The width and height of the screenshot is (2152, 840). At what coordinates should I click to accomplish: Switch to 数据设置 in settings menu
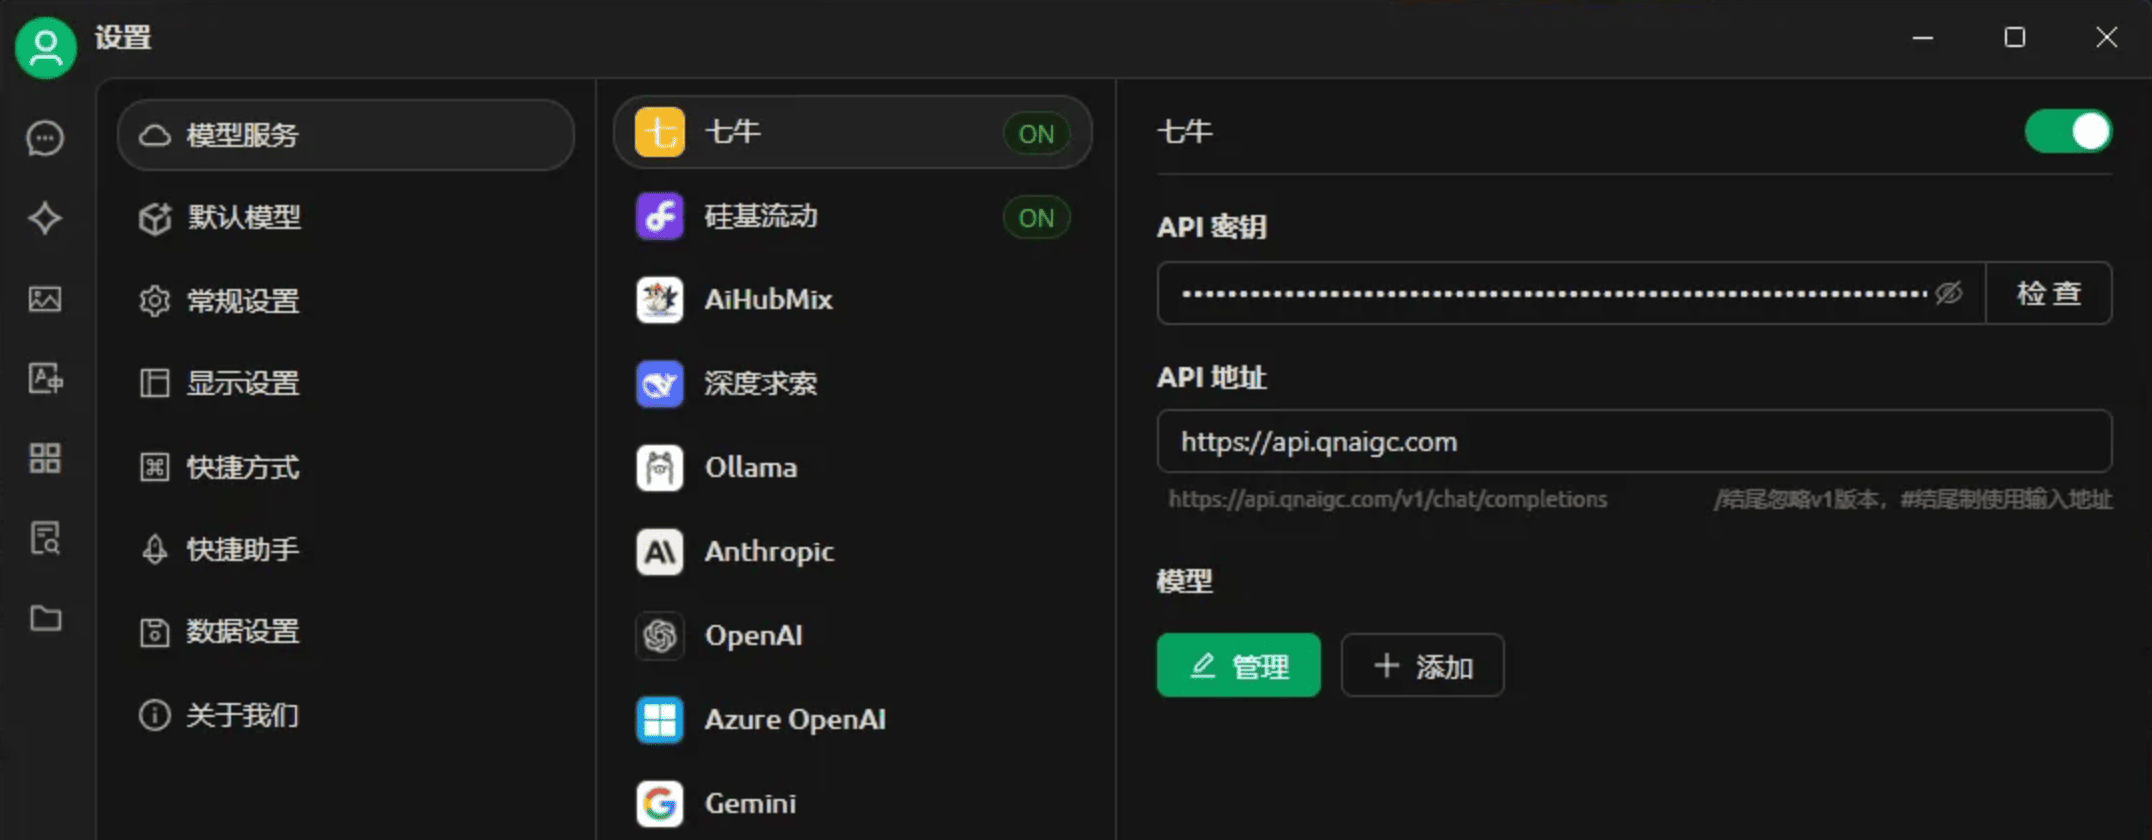[346, 632]
